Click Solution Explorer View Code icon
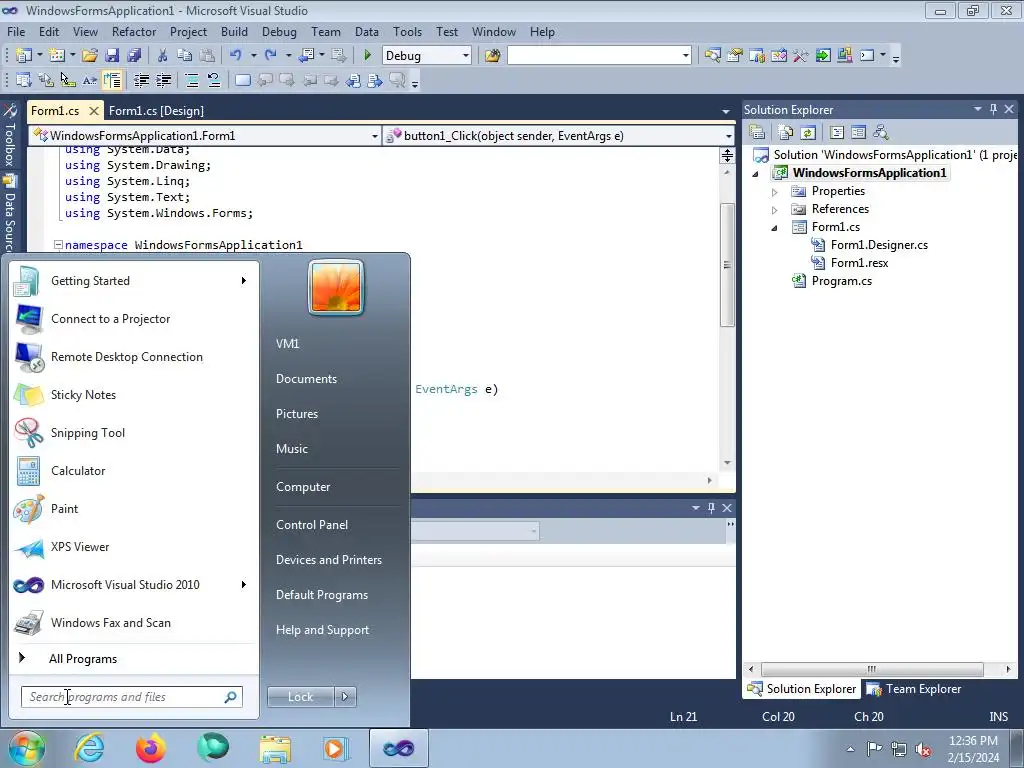Screen dimensions: 1024x768 click(837, 133)
